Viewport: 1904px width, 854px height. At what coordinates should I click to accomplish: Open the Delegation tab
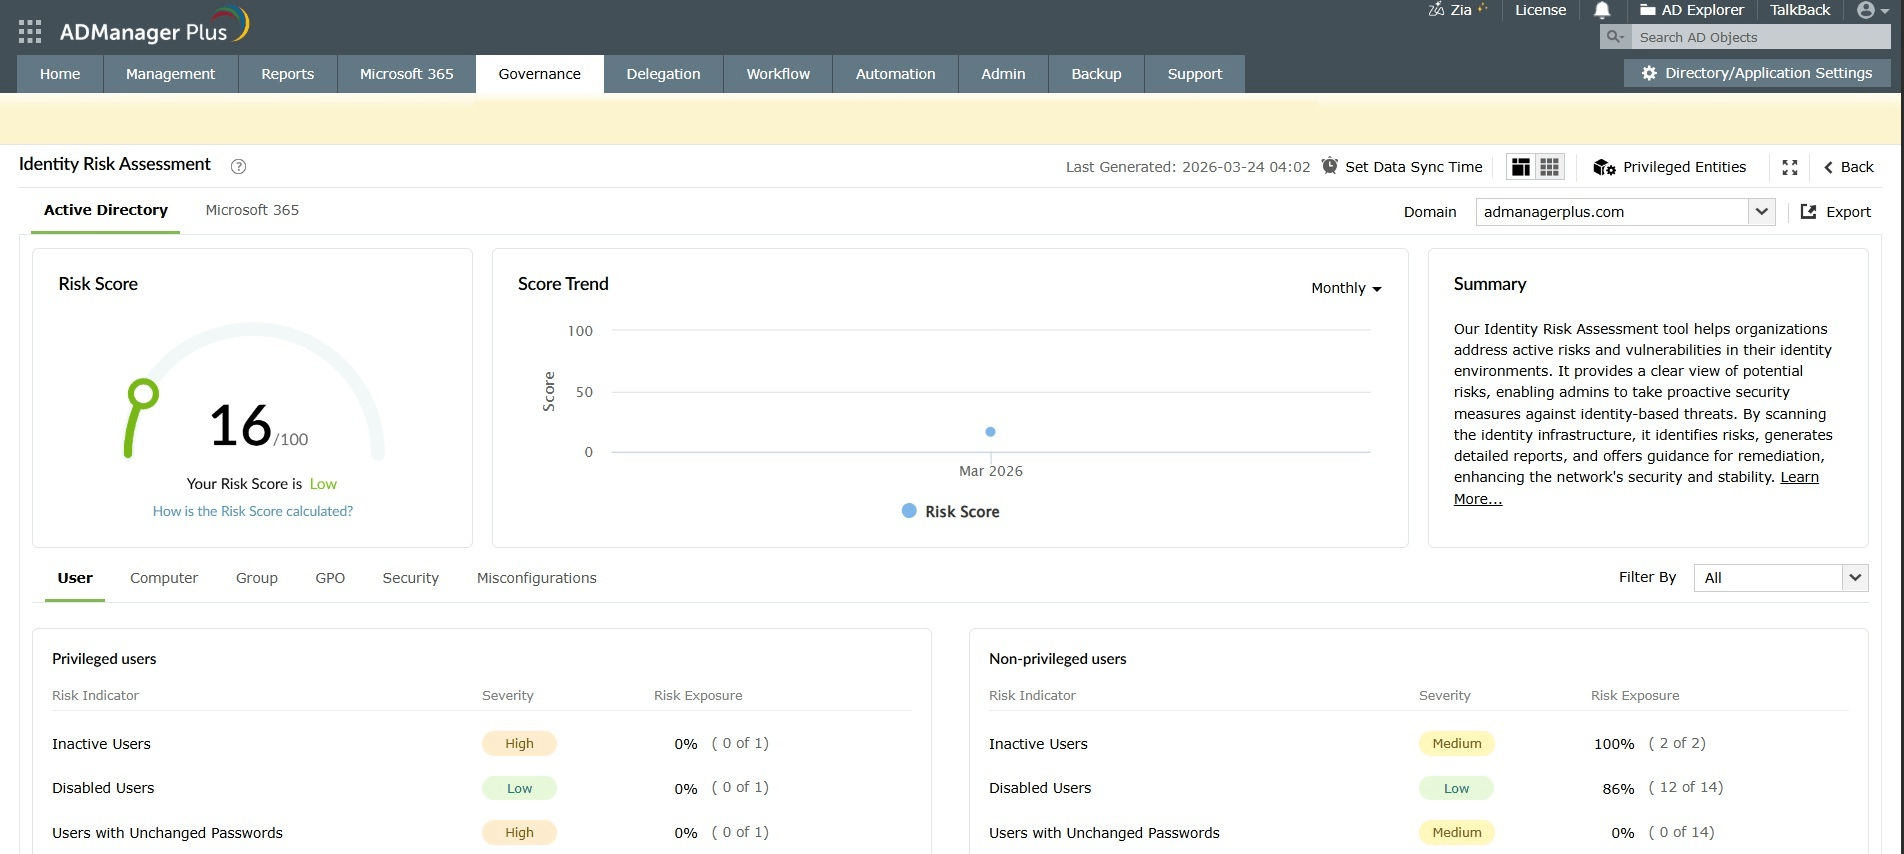[663, 74]
